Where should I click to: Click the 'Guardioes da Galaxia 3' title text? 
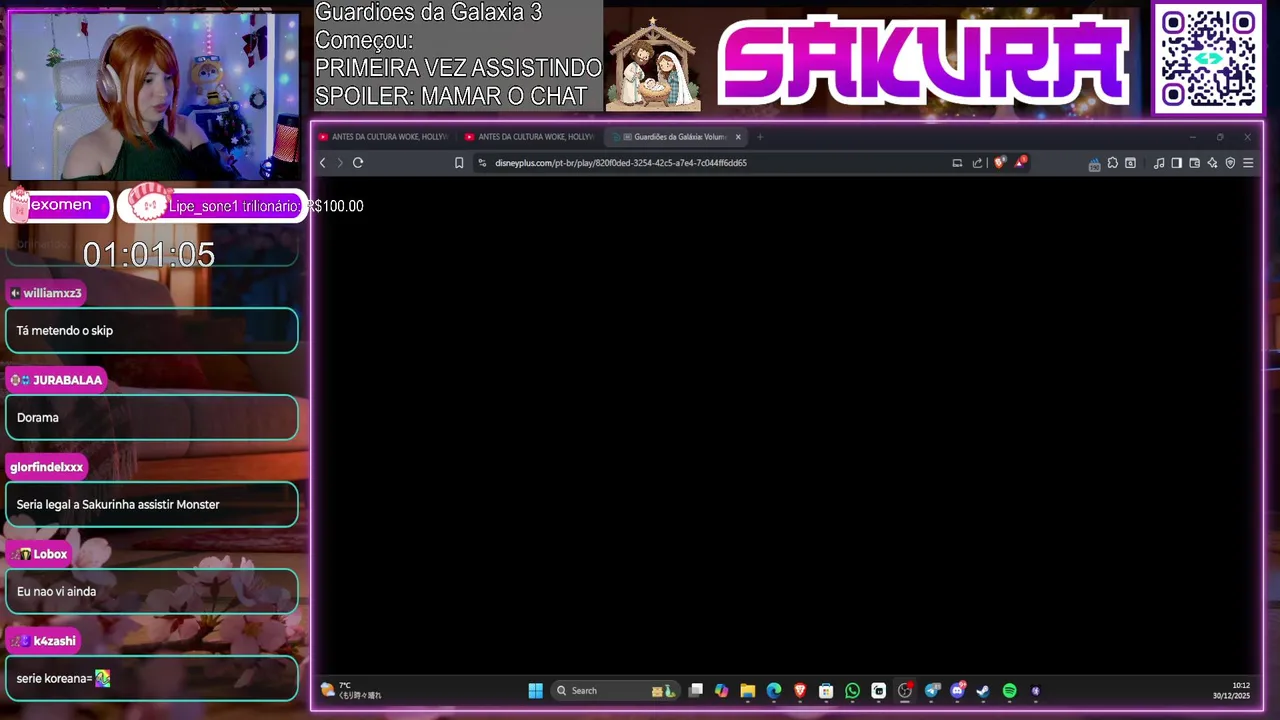point(428,12)
